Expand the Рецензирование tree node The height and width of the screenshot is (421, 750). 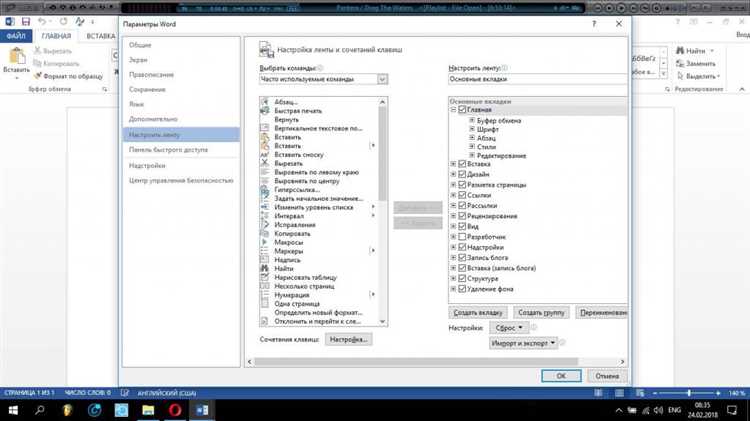[x=453, y=216]
